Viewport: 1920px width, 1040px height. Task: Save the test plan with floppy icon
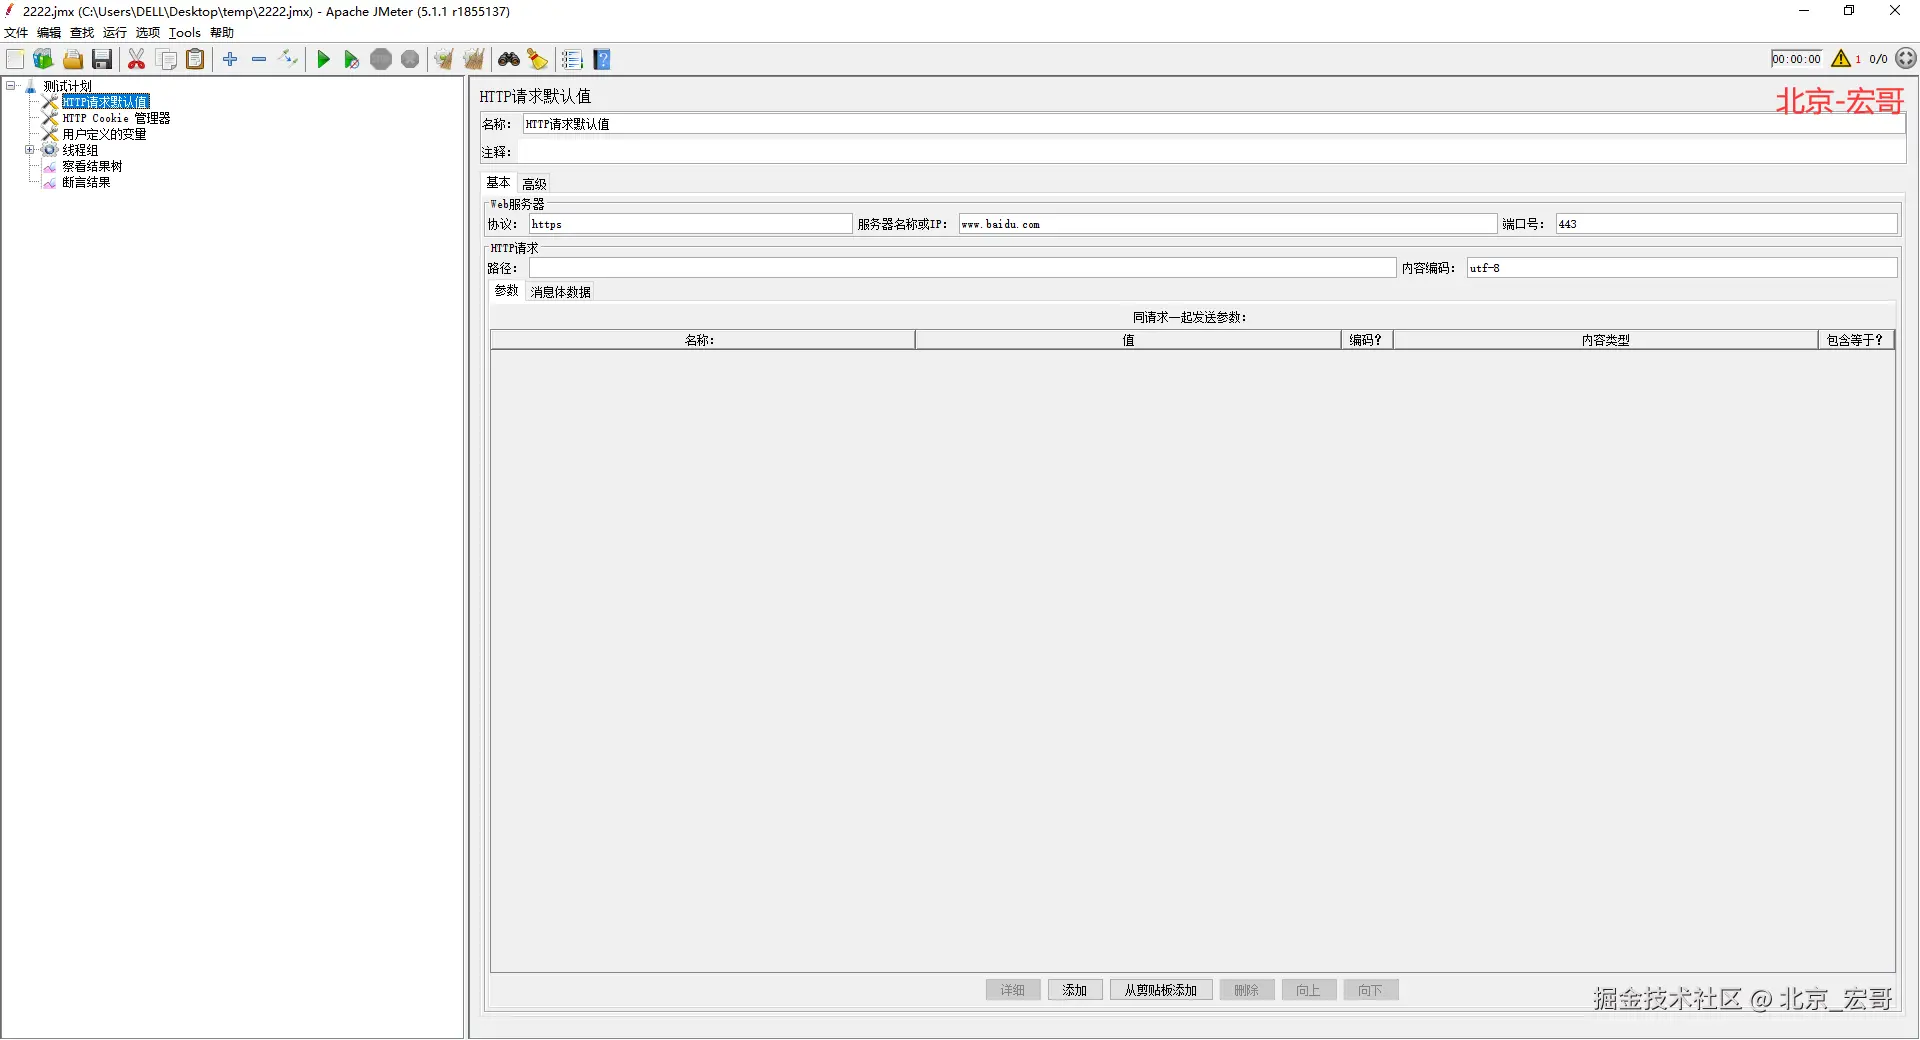(102, 60)
